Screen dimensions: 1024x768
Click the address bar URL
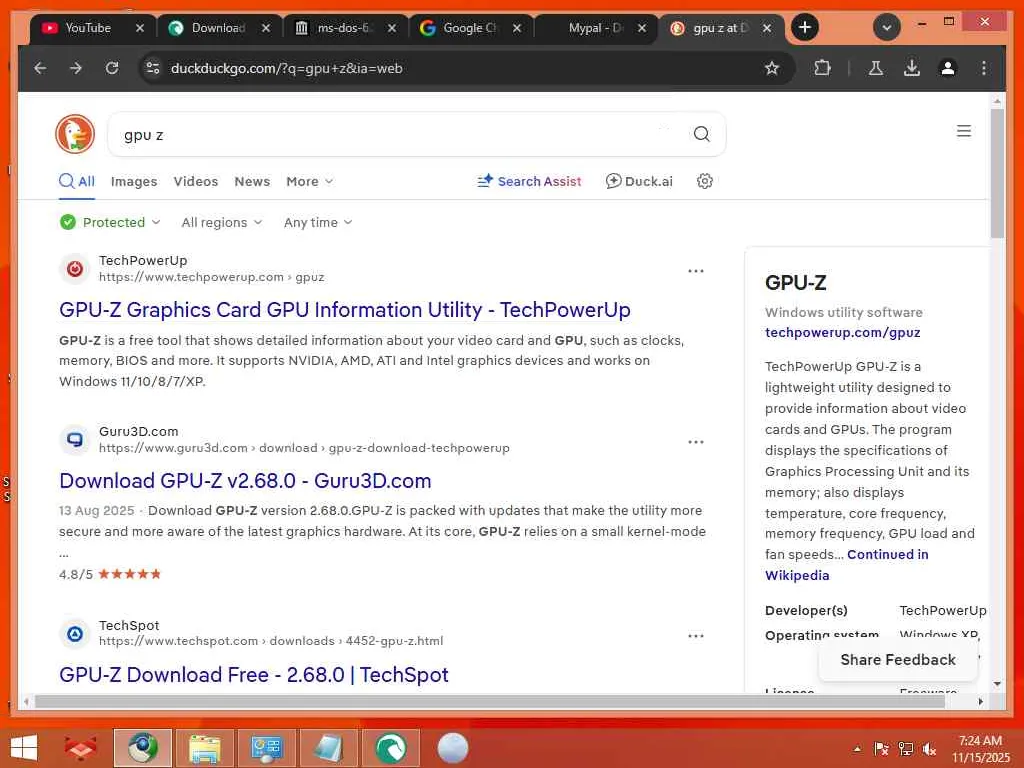point(286,68)
